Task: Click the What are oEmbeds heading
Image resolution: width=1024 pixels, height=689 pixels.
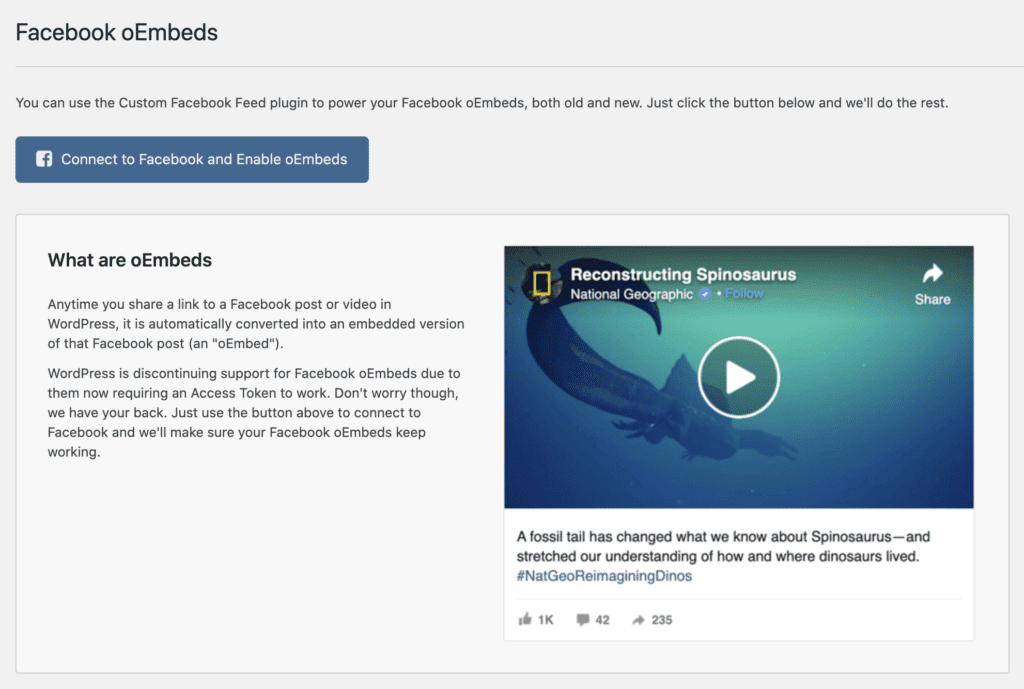Action: click(x=130, y=260)
